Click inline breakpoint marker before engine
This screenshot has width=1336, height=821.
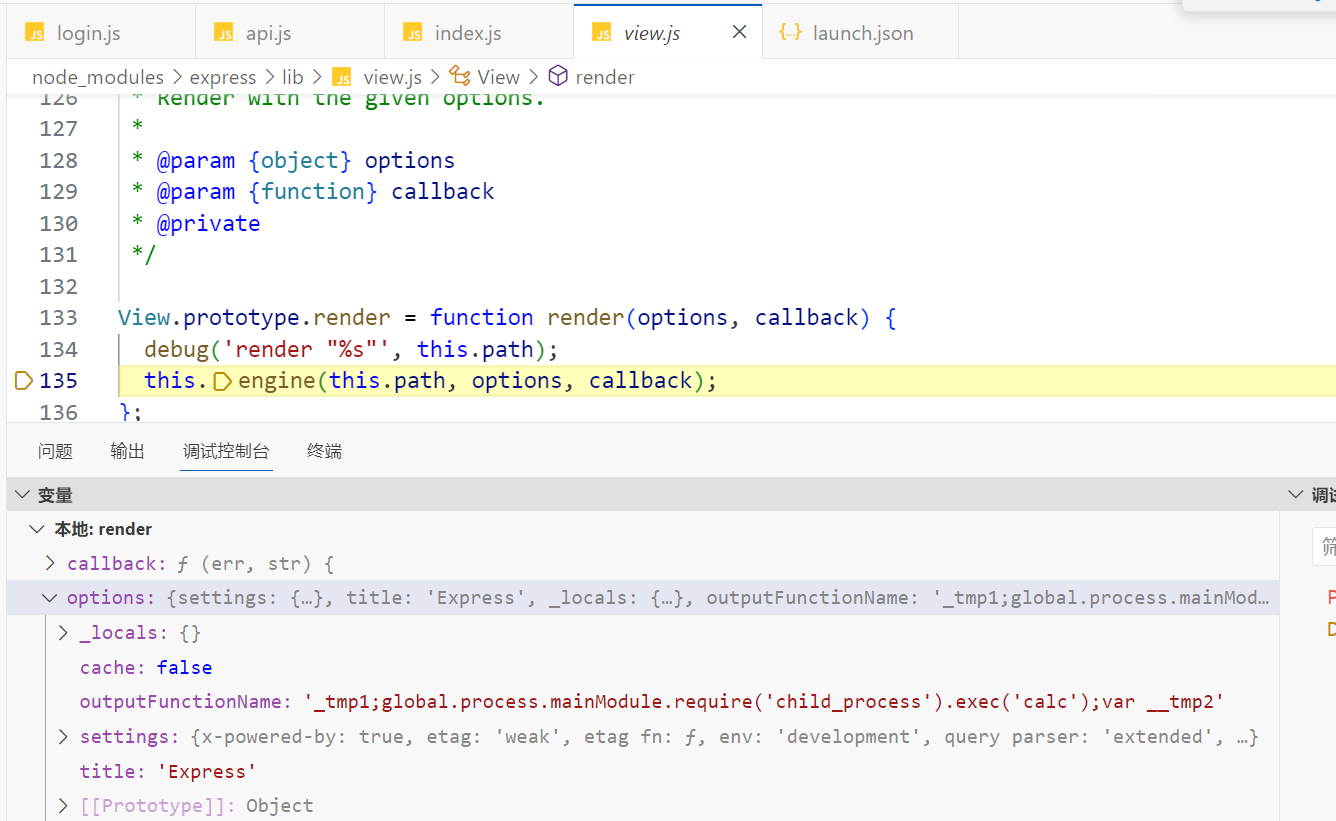[x=223, y=381]
